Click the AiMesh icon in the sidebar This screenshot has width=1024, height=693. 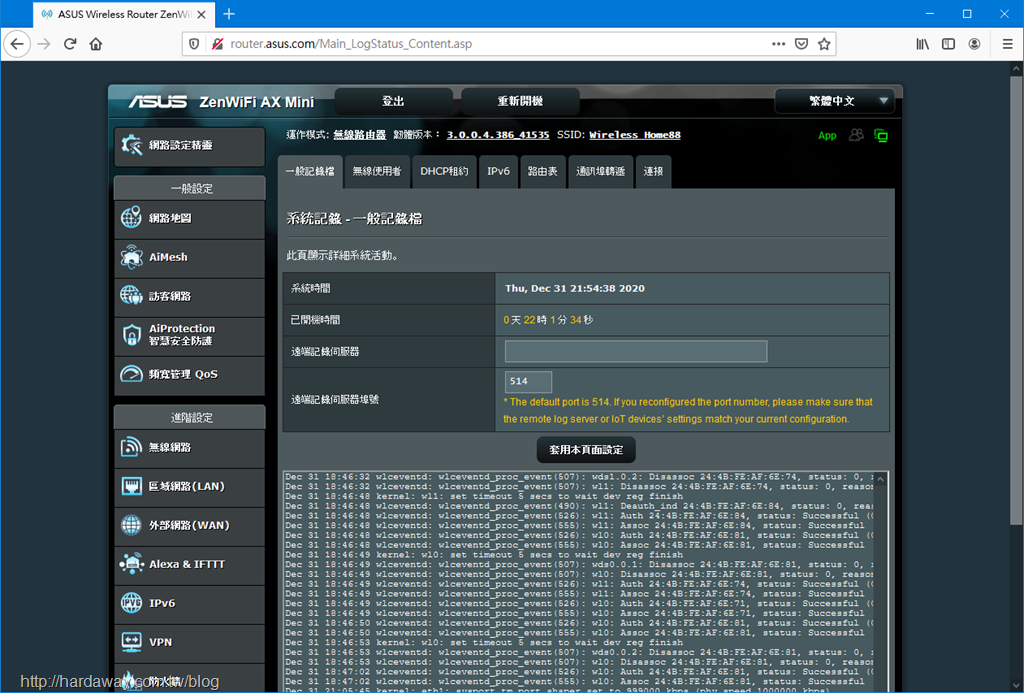click(131, 257)
